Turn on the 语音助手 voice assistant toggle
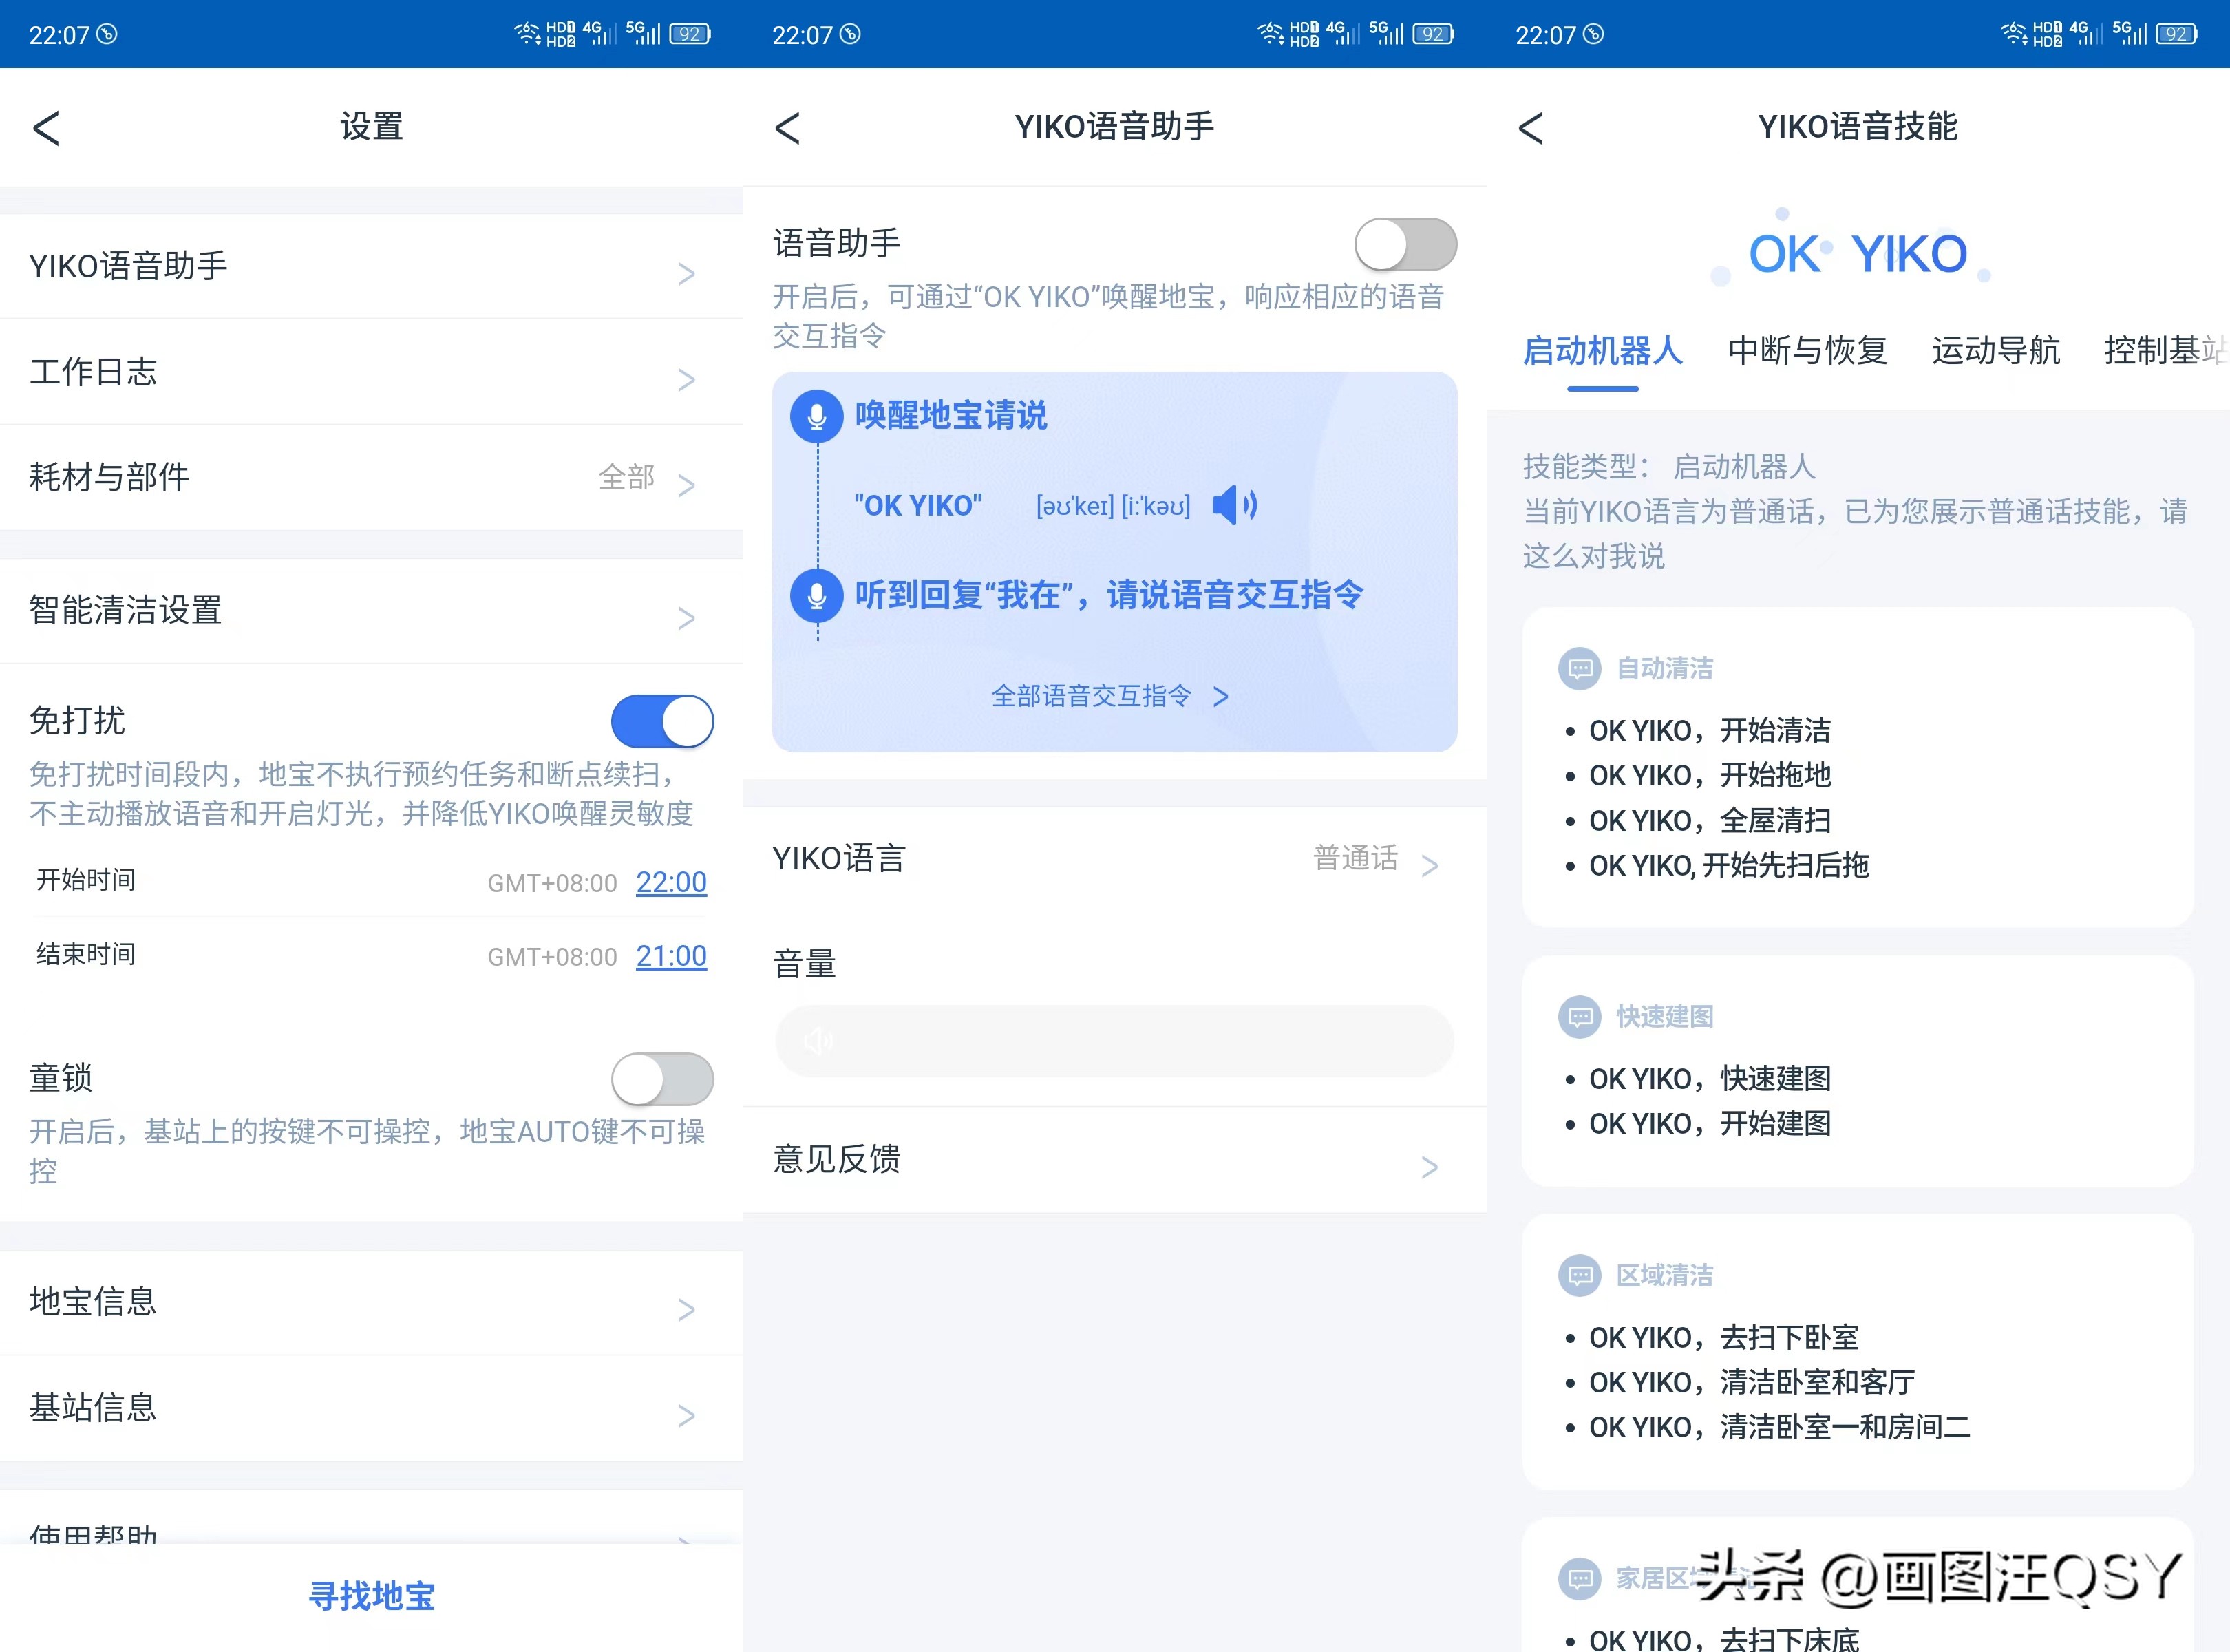 [1404, 243]
